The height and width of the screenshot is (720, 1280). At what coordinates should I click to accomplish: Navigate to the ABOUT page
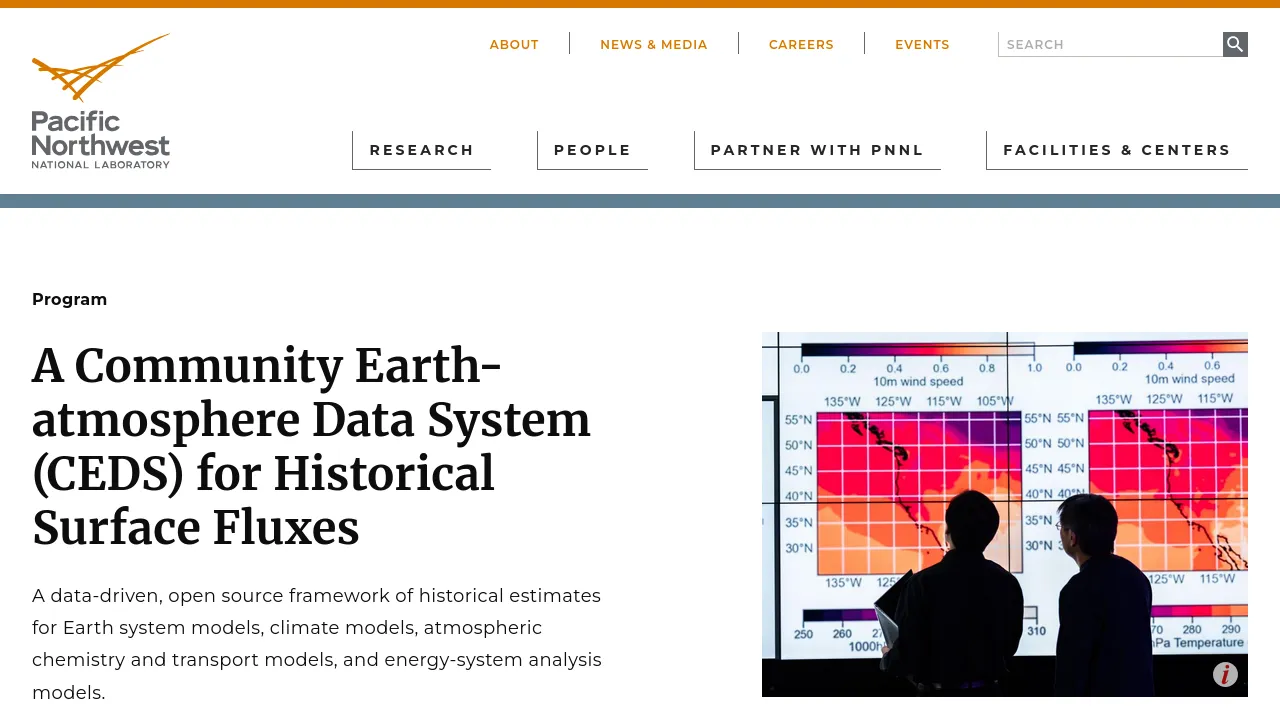click(513, 44)
